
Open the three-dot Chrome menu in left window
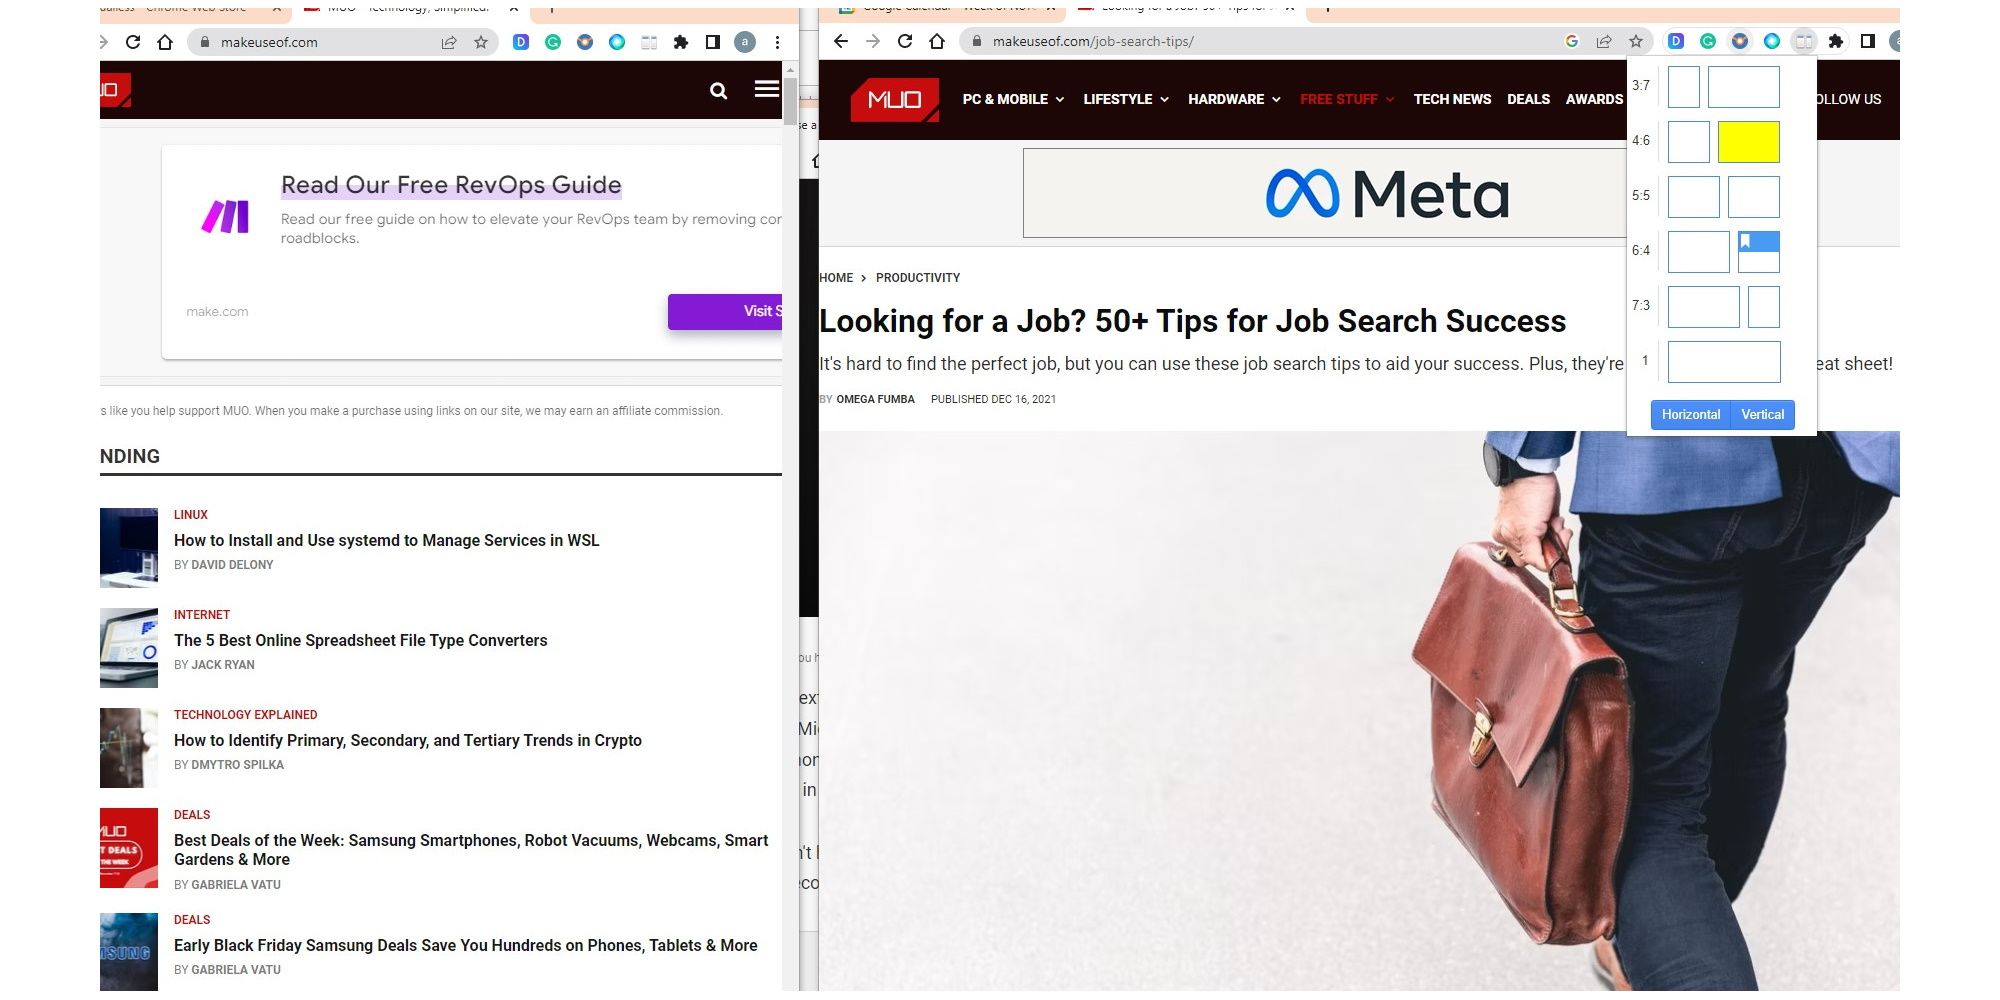tap(777, 42)
